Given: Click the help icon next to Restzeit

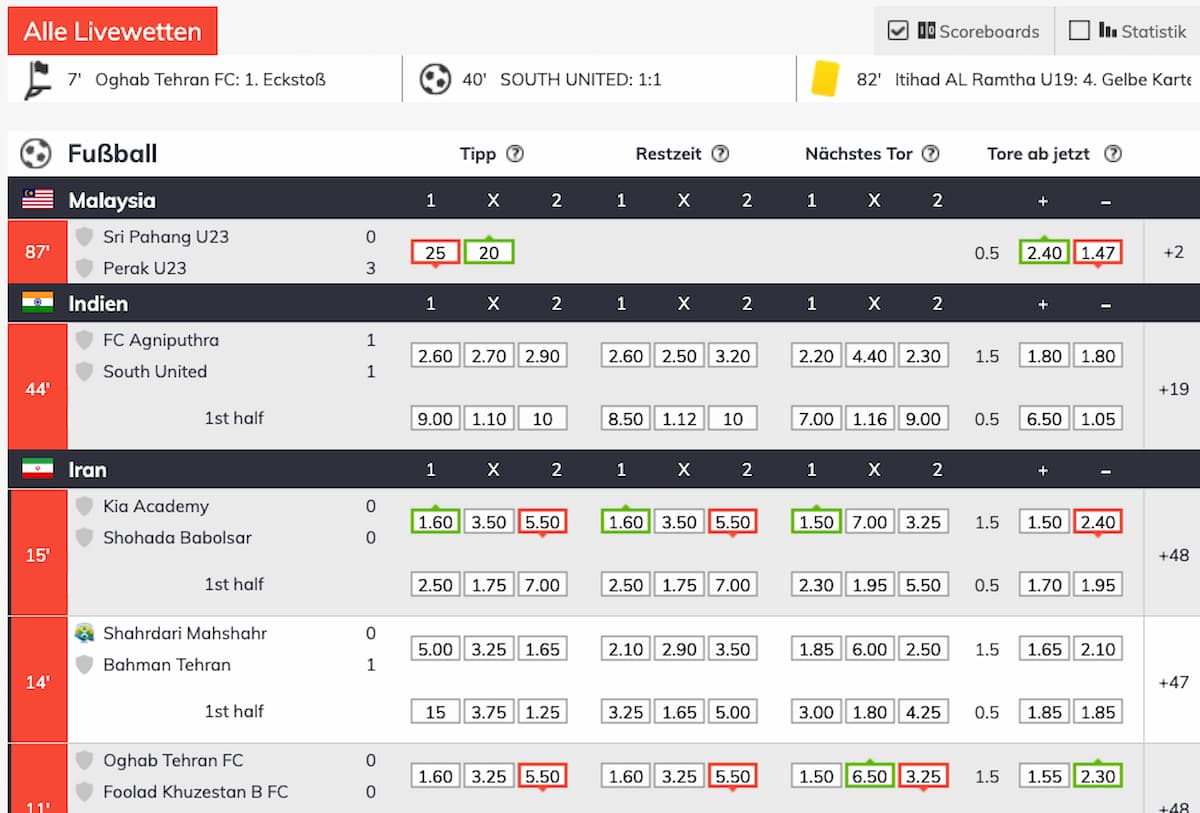Looking at the screenshot, I should pyautogui.click(x=720, y=154).
